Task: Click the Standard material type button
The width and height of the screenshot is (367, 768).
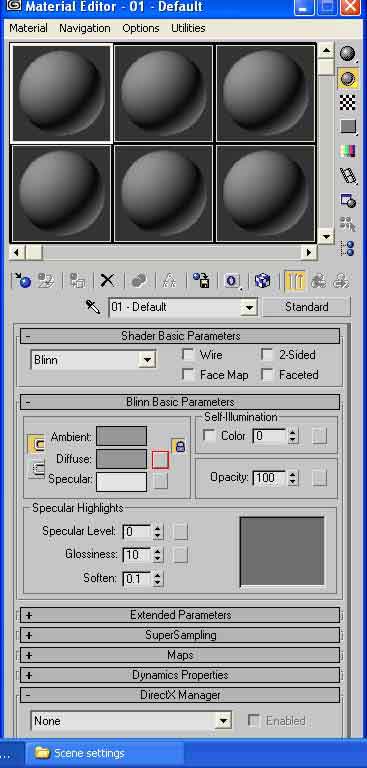Action: click(307, 307)
